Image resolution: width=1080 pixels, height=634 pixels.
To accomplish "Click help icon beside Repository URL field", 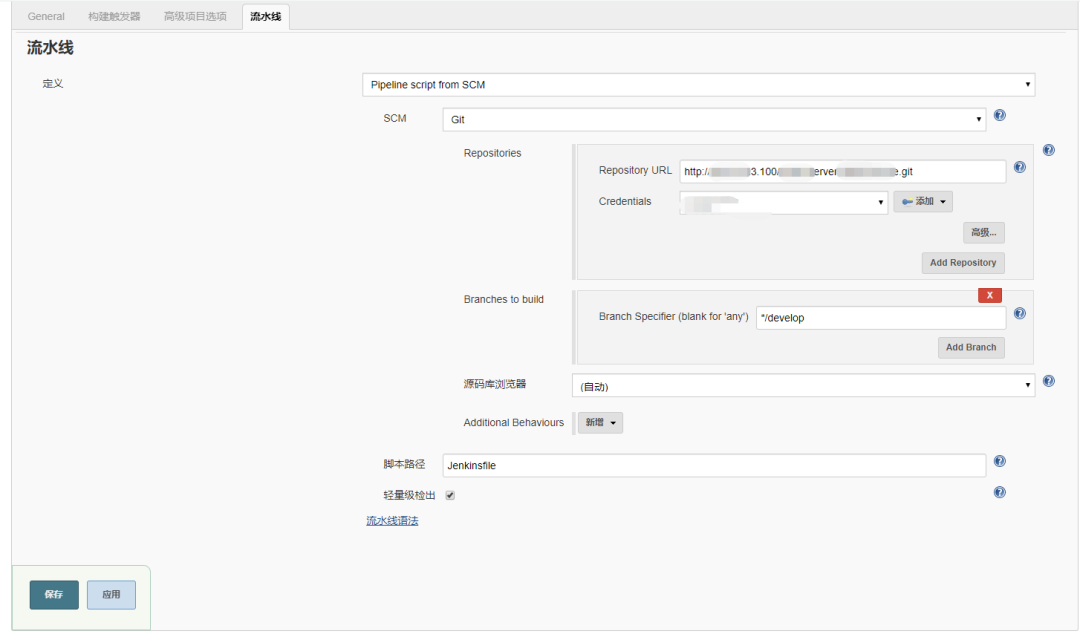I will click(1019, 168).
